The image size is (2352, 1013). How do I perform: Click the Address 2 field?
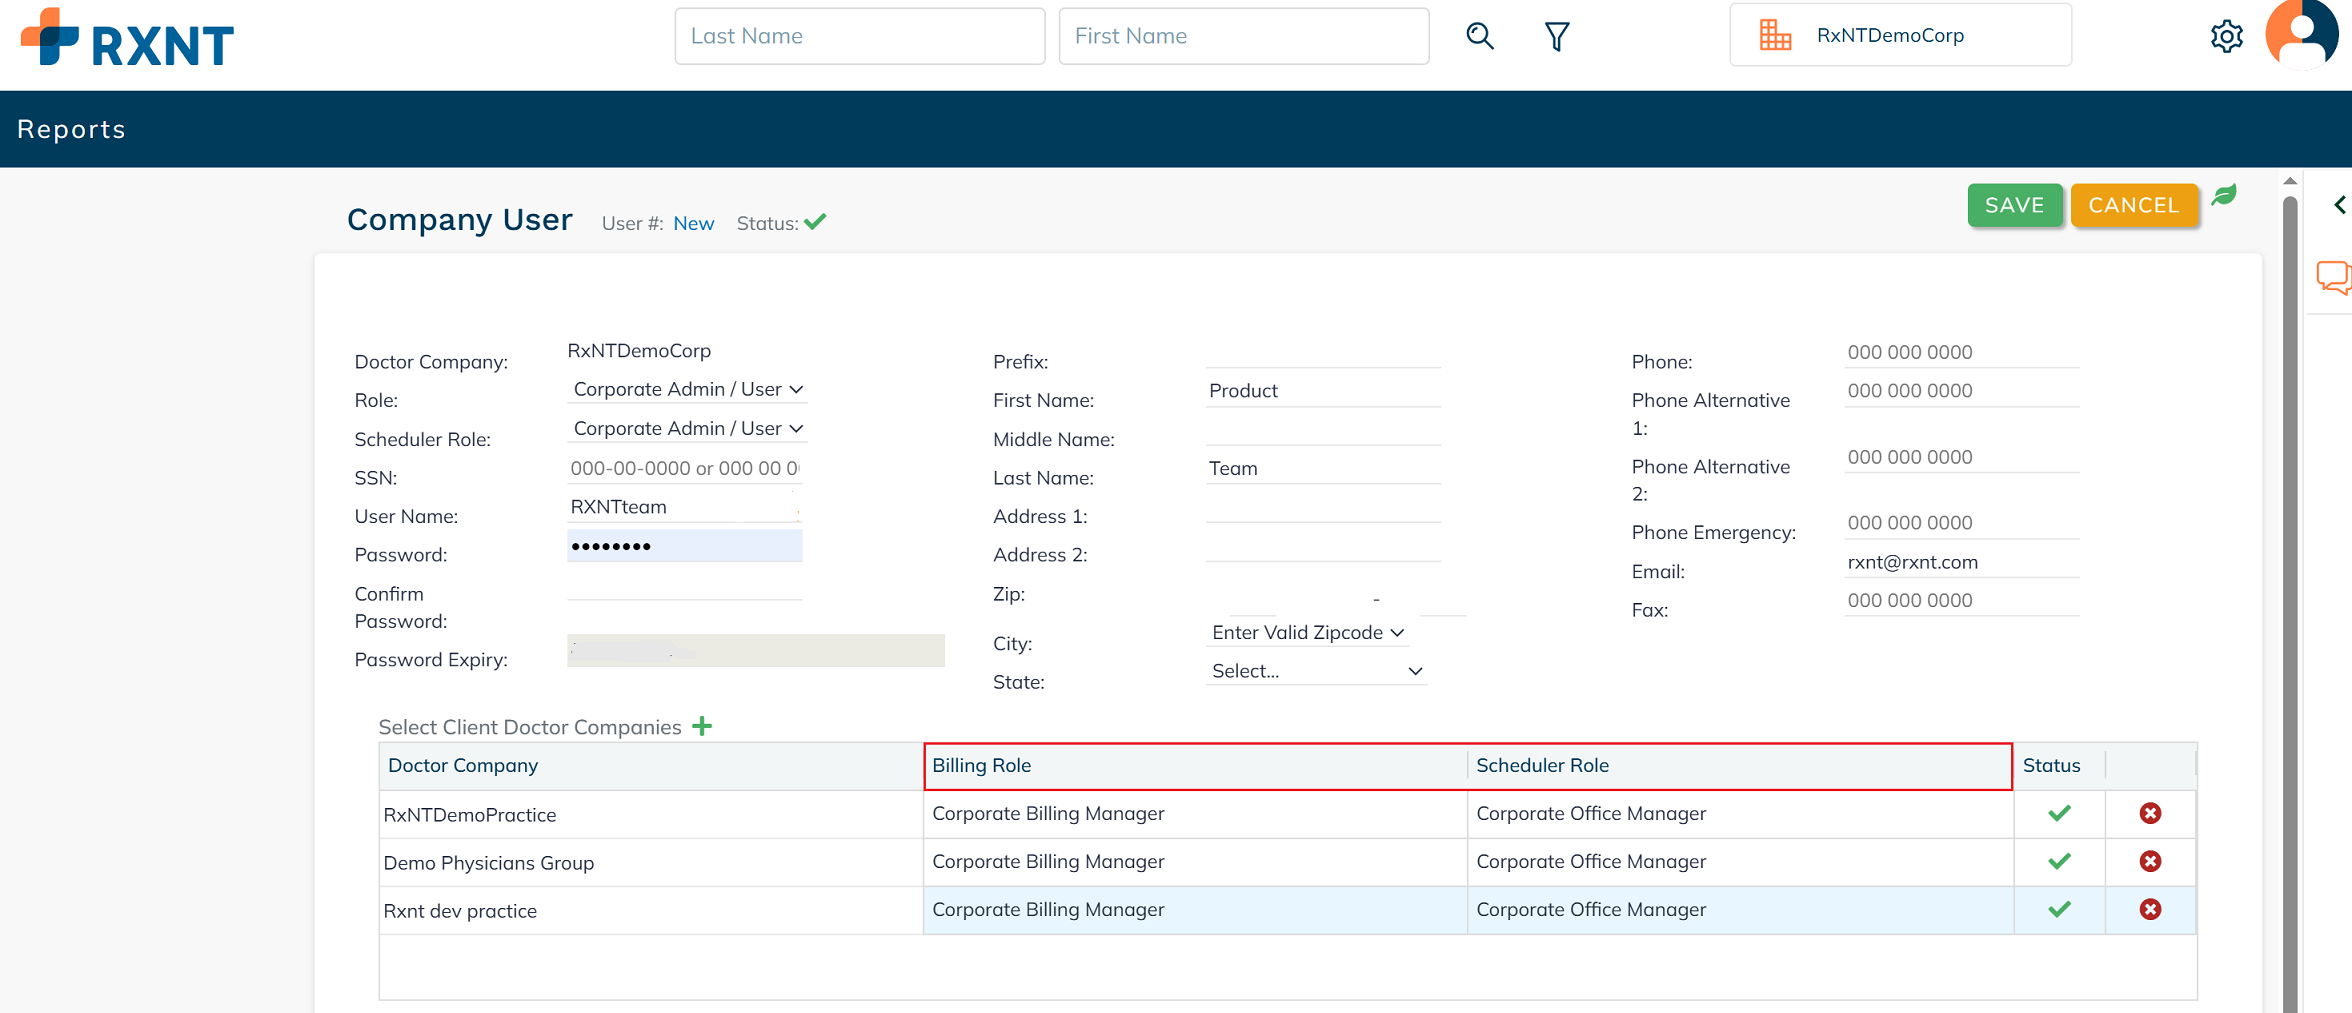click(1323, 547)
